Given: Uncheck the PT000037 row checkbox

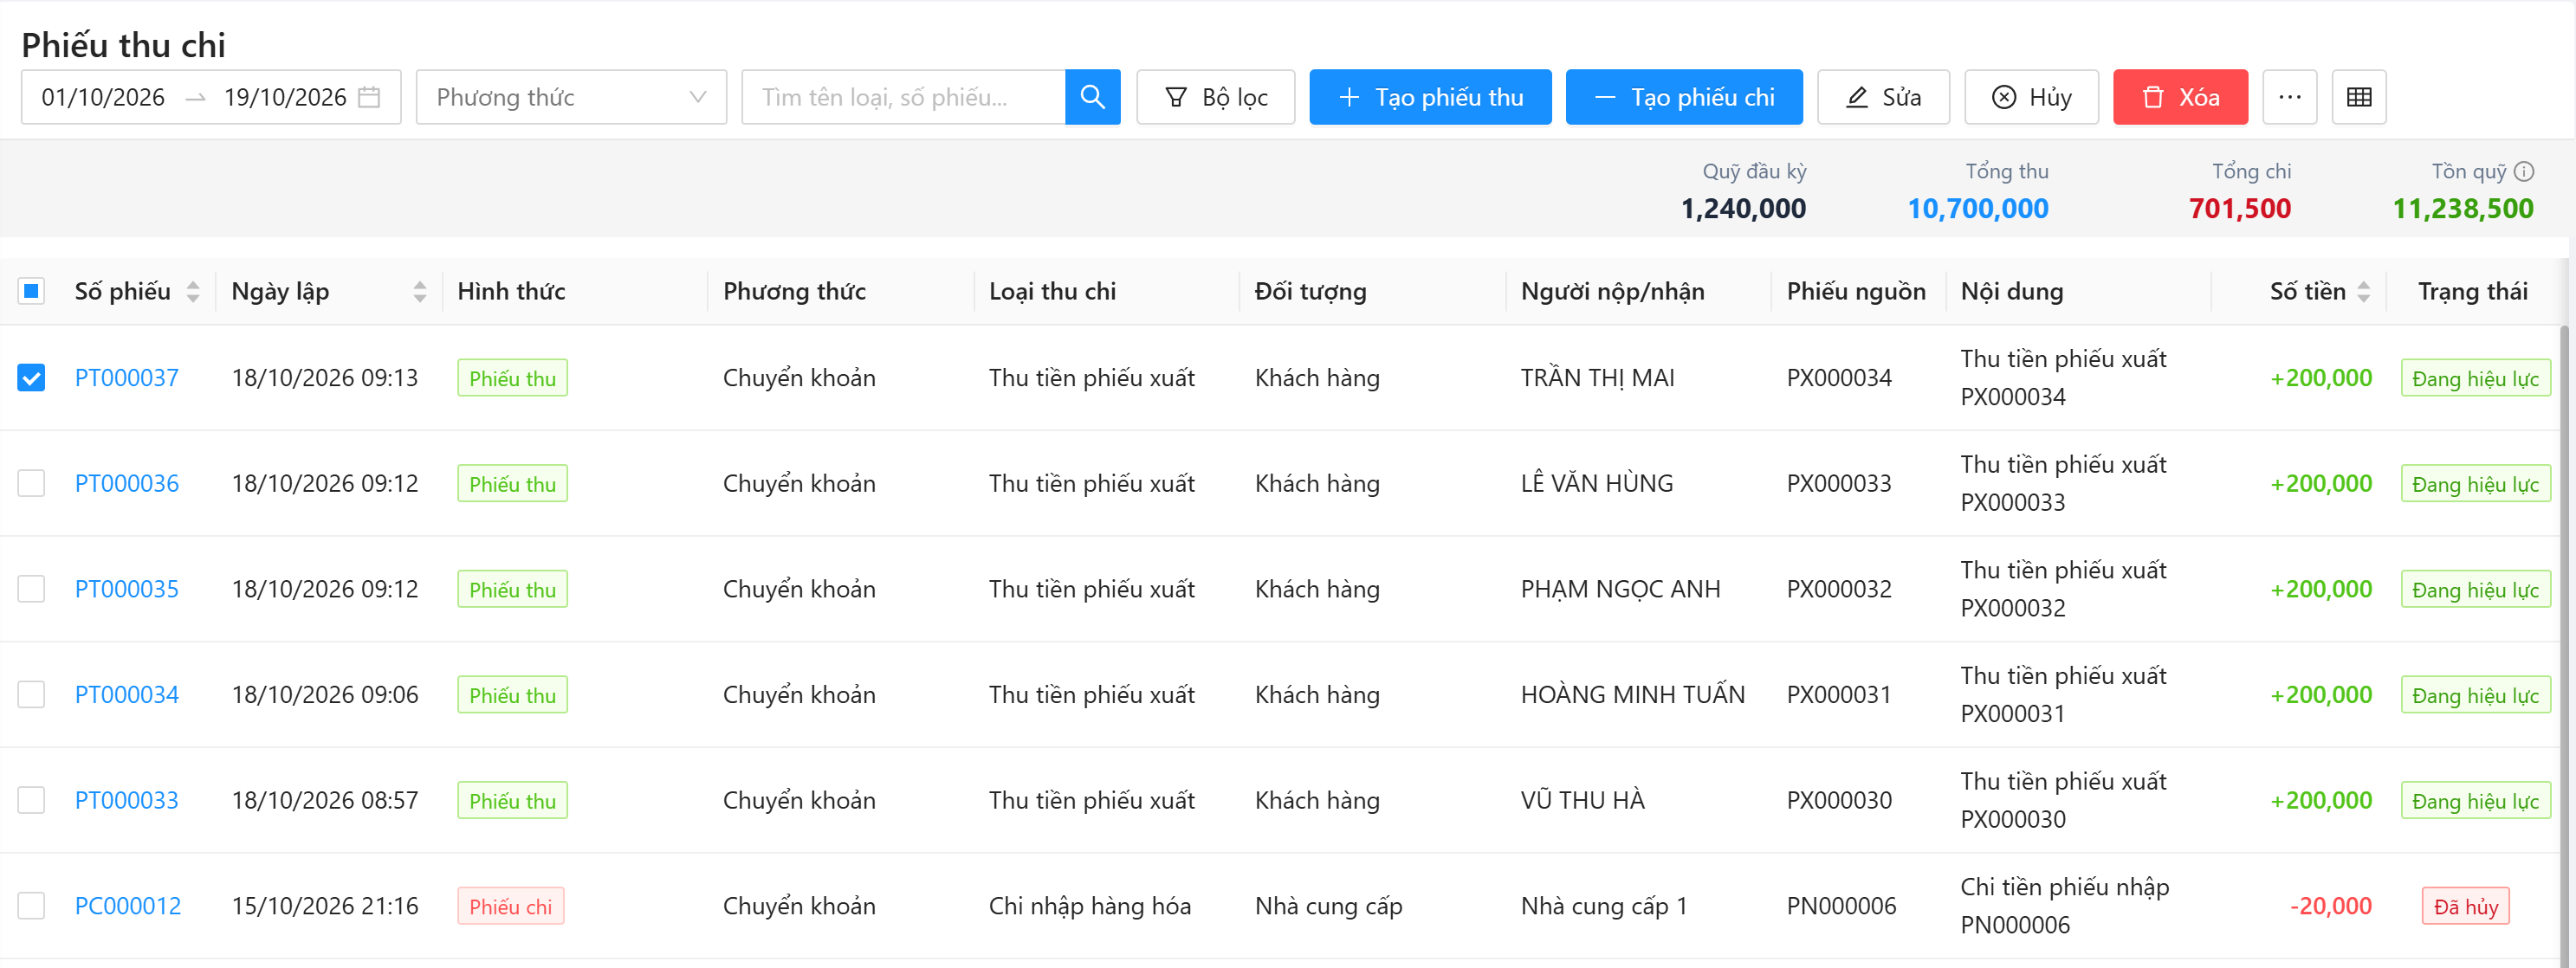Looking at the screenshot, I should point(31,378).
